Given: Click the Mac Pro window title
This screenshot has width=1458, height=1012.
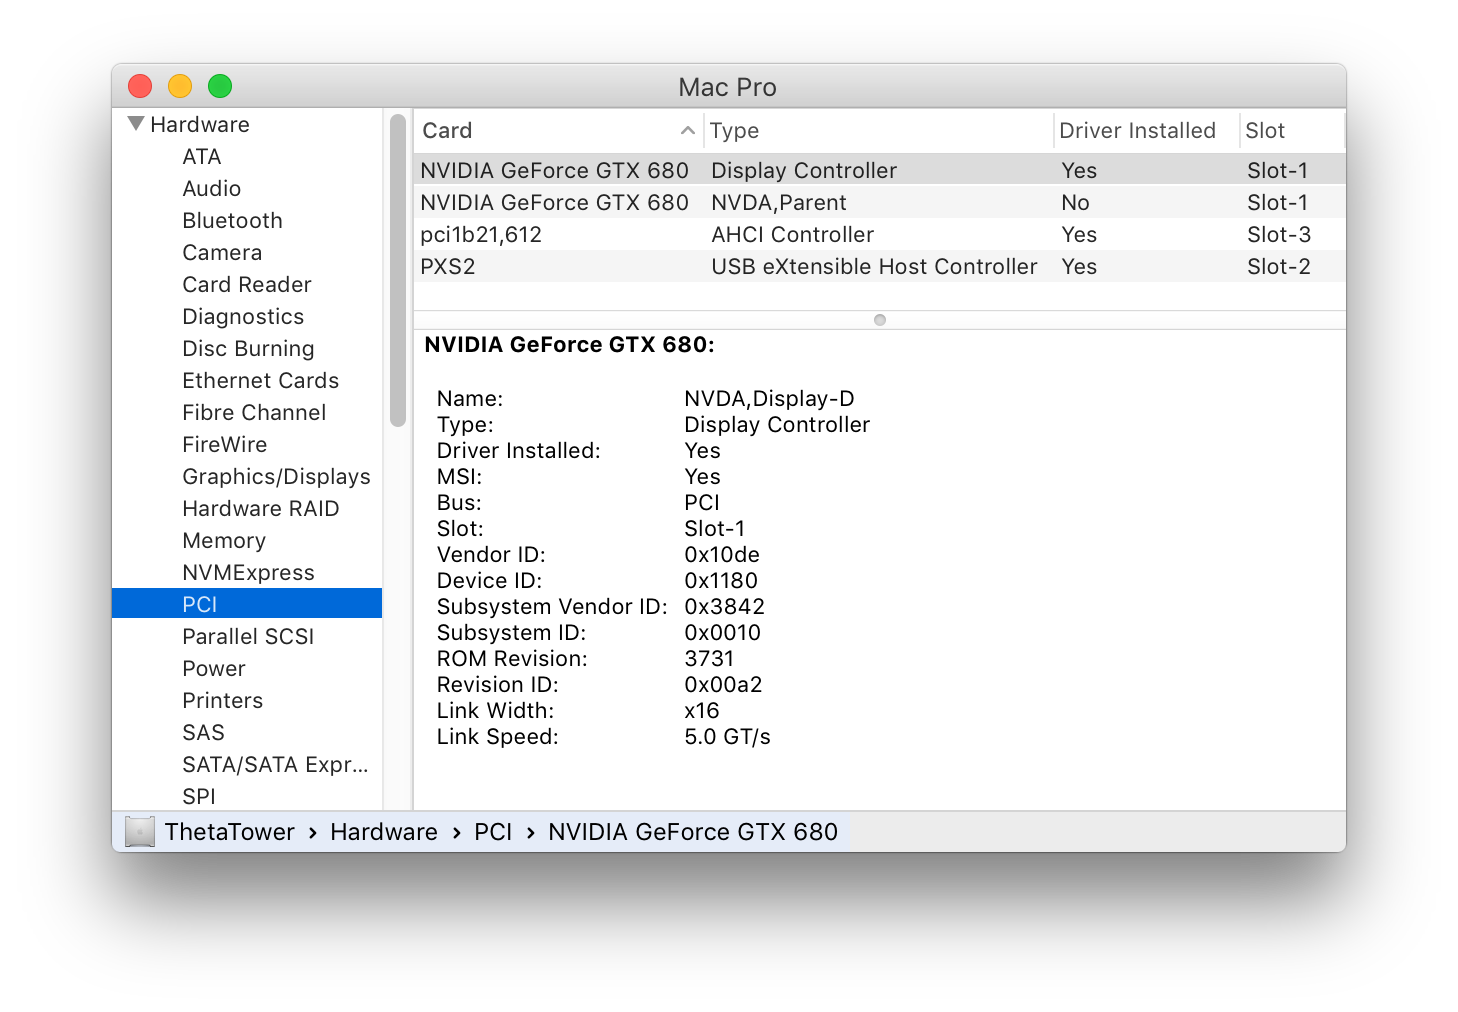Looking at the screenshot, I should pyautogui.click(x=728, y=87).
